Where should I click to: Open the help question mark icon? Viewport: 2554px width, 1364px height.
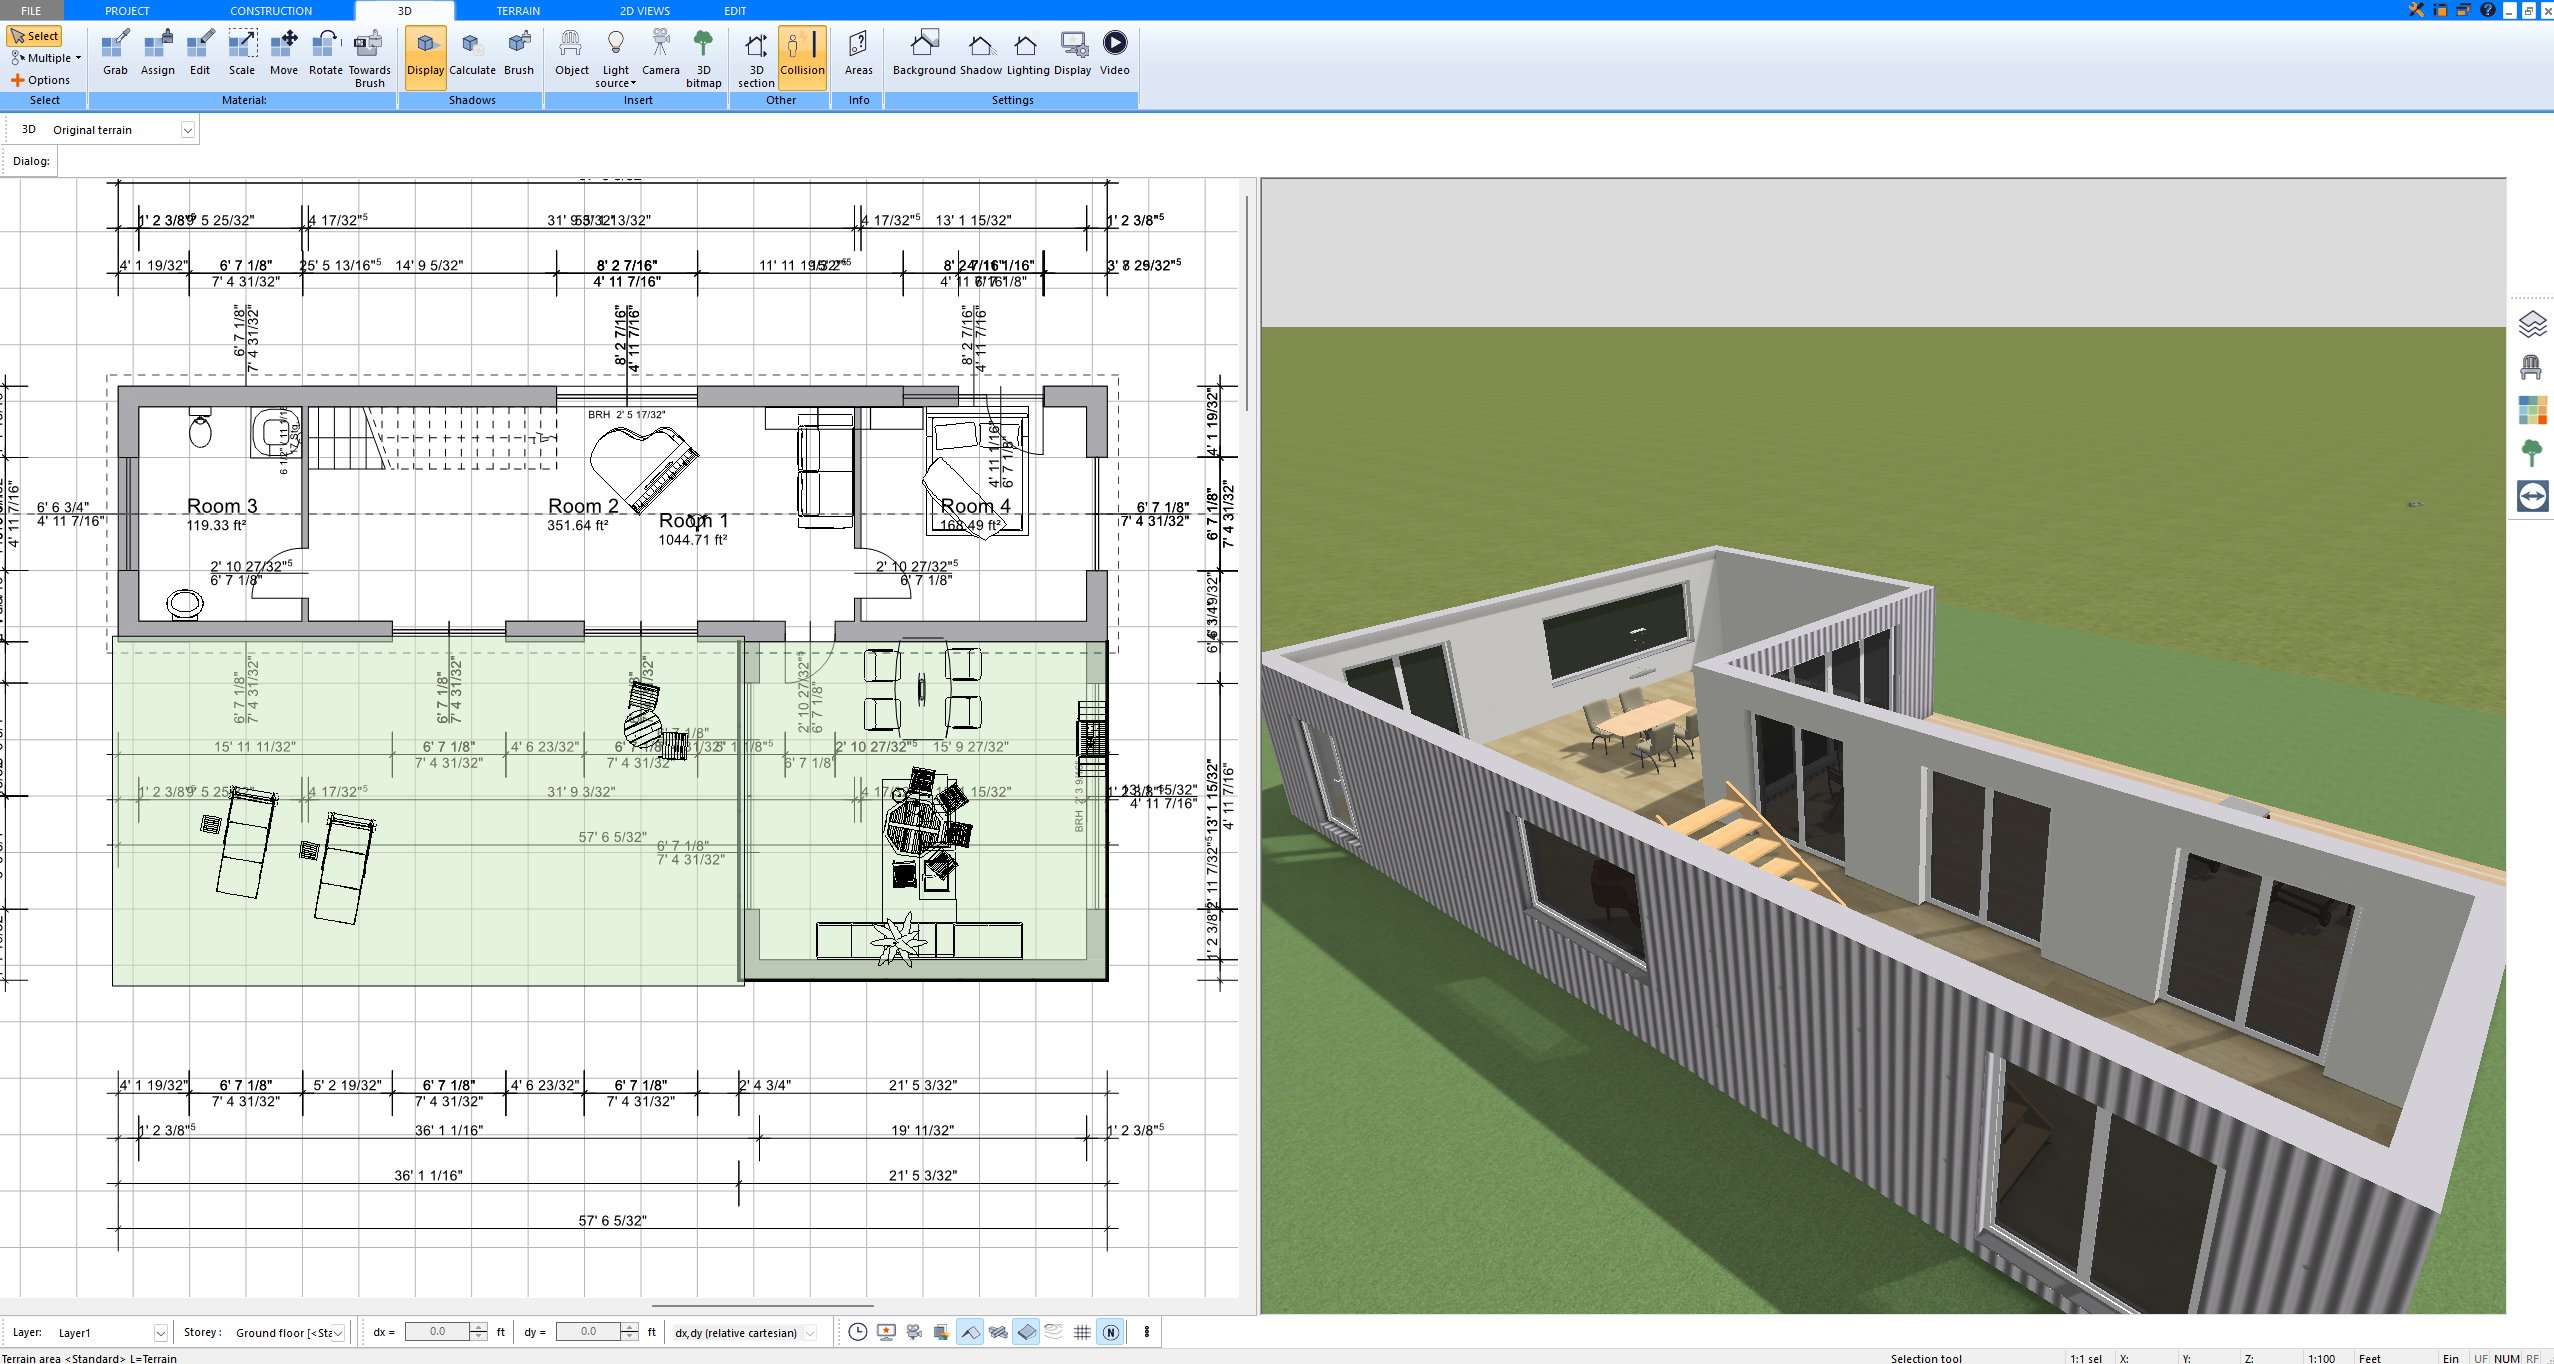pyautogui.click(x=2487, y=10)
